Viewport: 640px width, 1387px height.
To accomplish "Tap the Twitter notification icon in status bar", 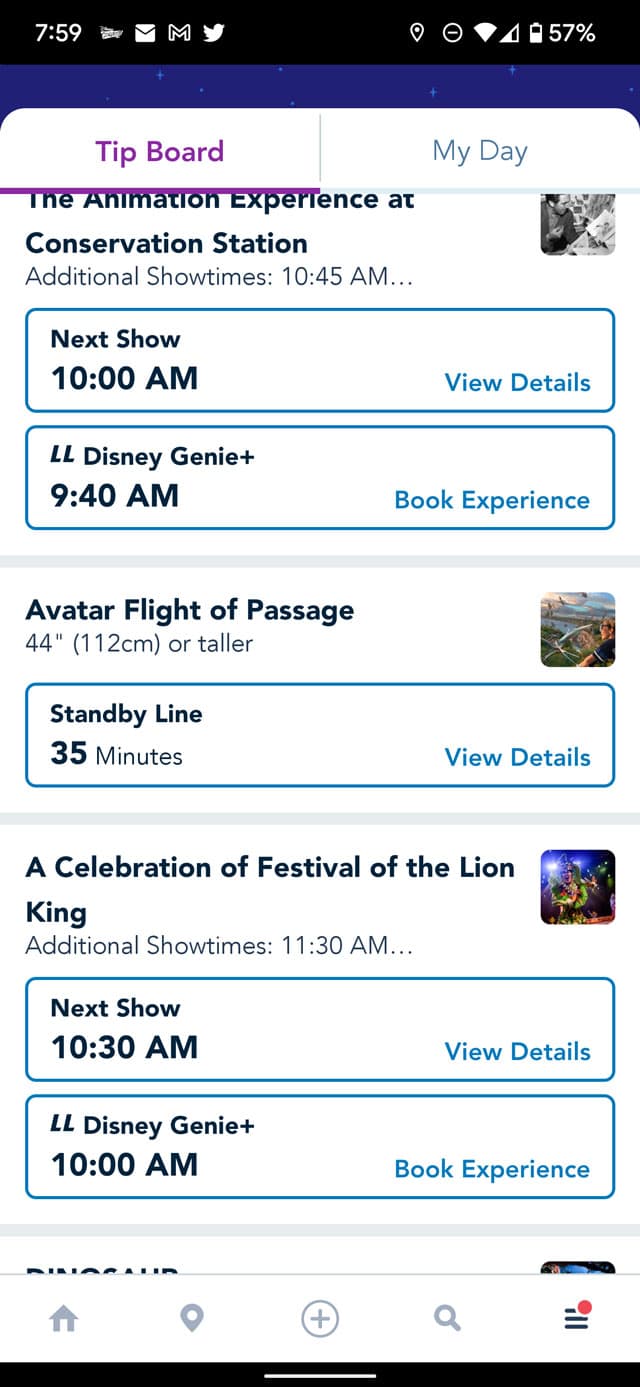I will [213, 33].
